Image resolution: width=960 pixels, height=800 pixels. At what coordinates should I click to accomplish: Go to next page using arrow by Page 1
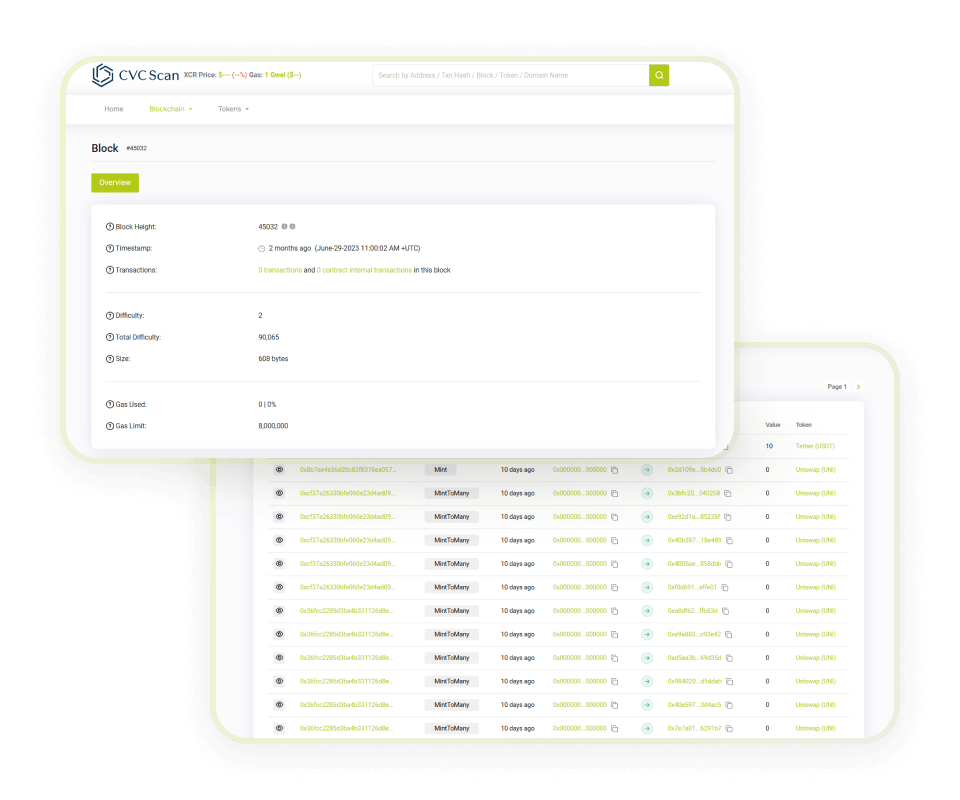tap(858, 387)
